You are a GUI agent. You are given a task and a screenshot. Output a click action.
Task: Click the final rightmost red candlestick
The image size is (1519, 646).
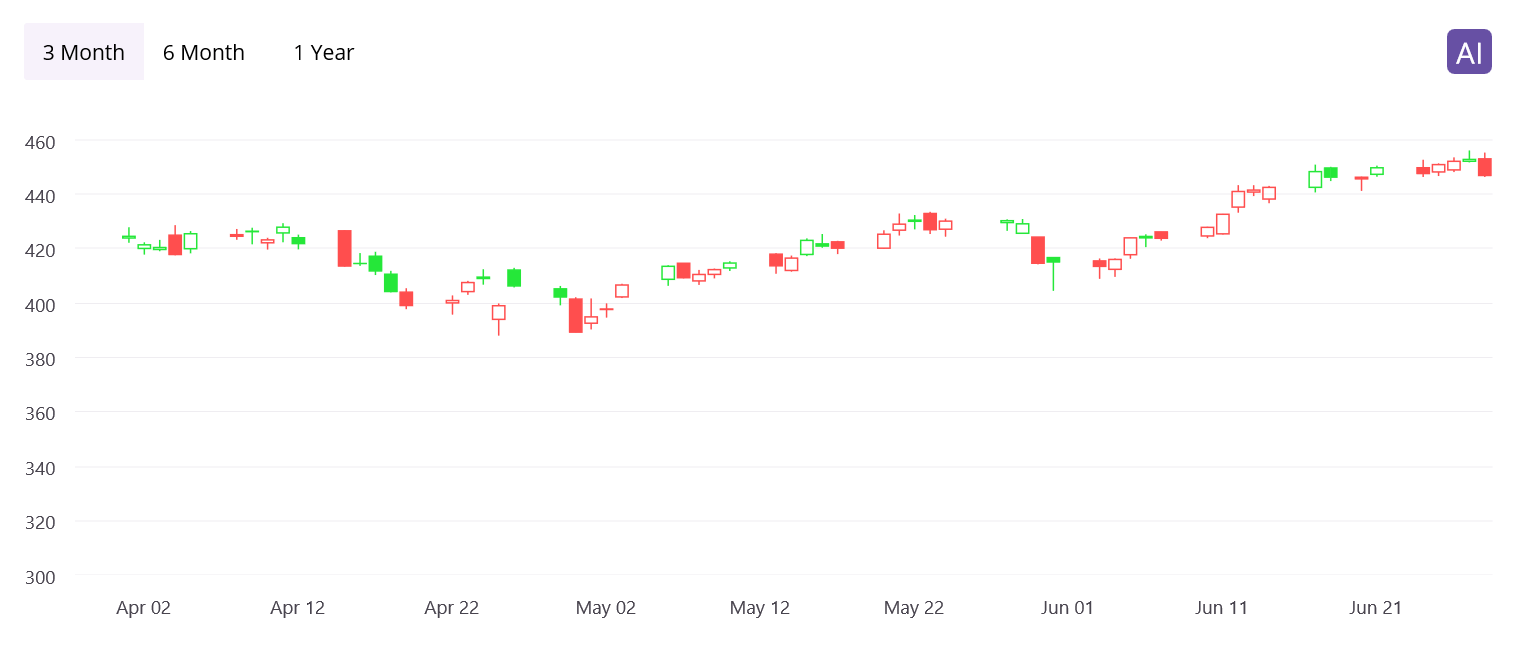1484,167
